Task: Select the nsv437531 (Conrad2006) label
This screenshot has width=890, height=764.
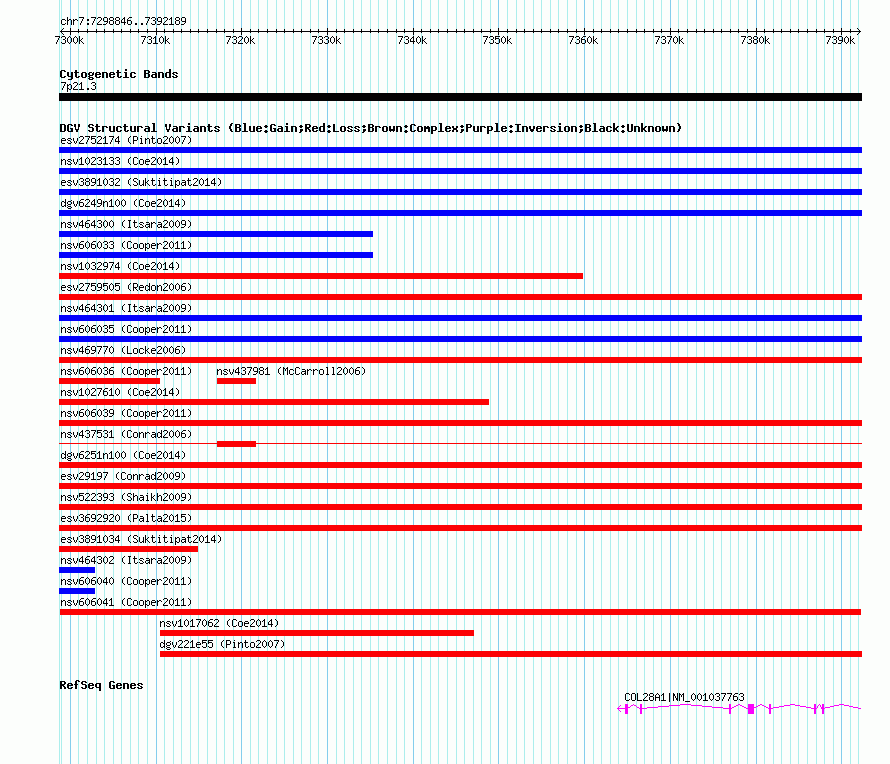Action: click(126, 434)
